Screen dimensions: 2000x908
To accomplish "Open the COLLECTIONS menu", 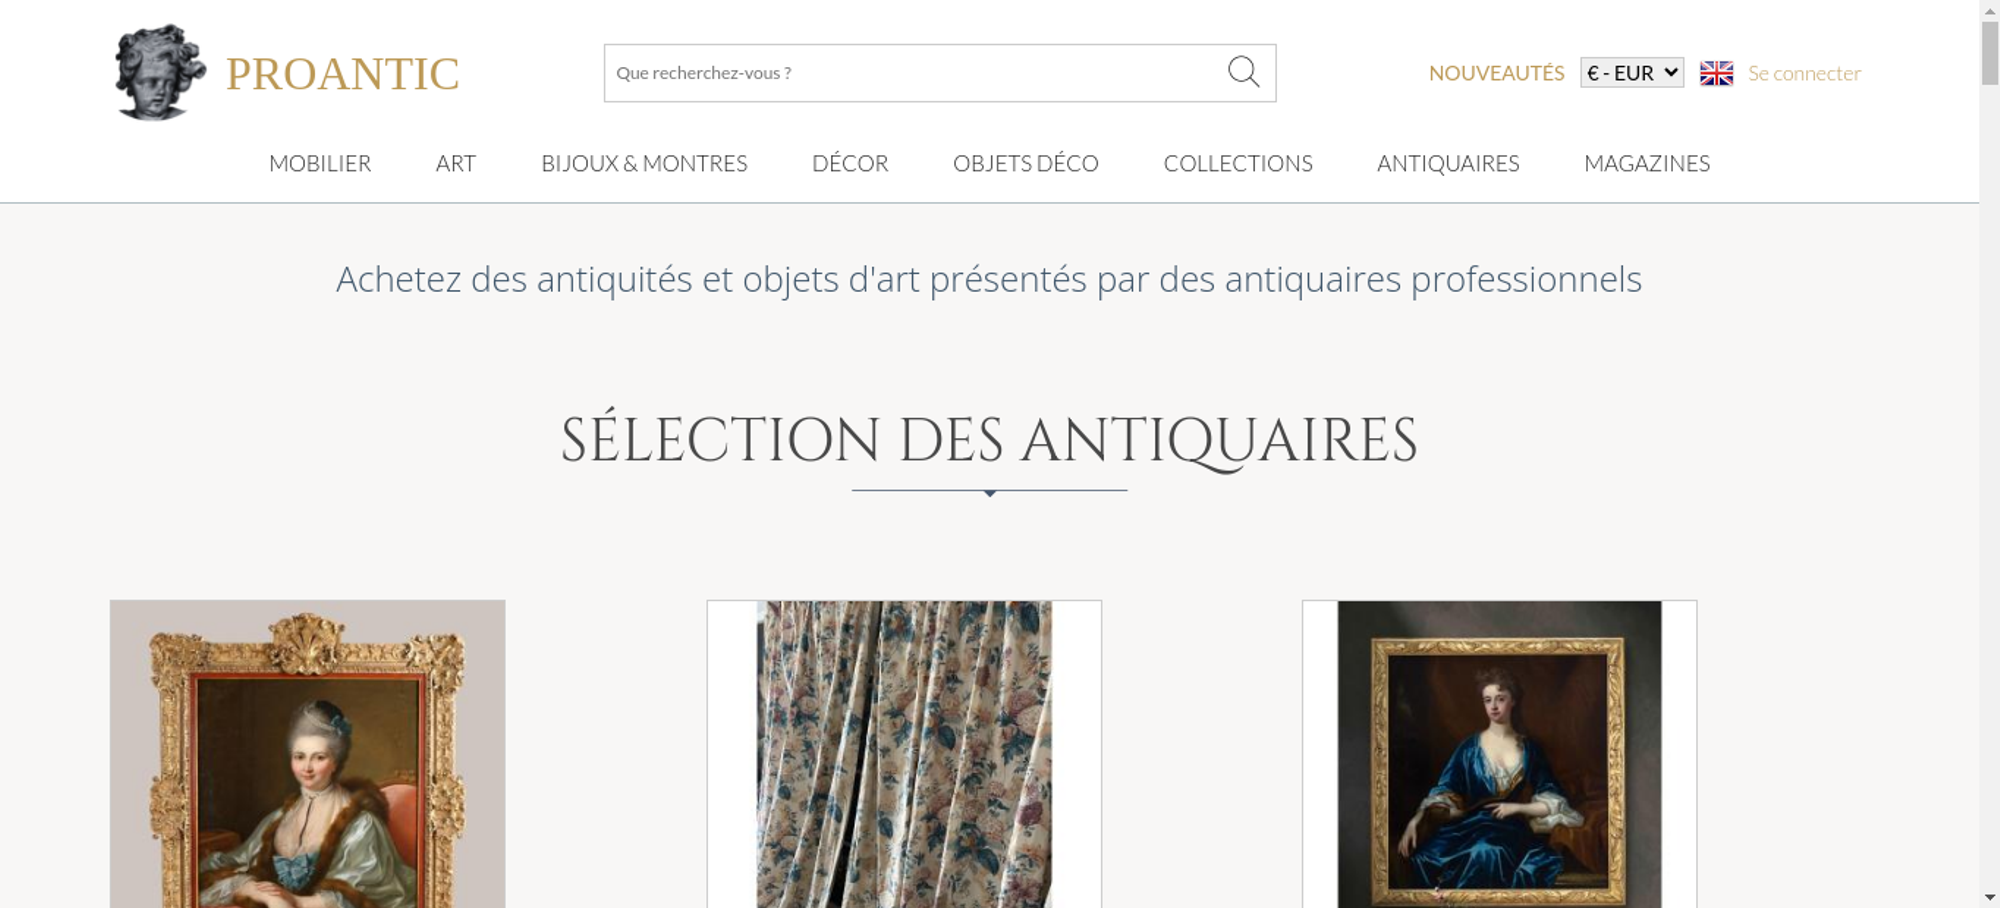I will point(1238,163).
